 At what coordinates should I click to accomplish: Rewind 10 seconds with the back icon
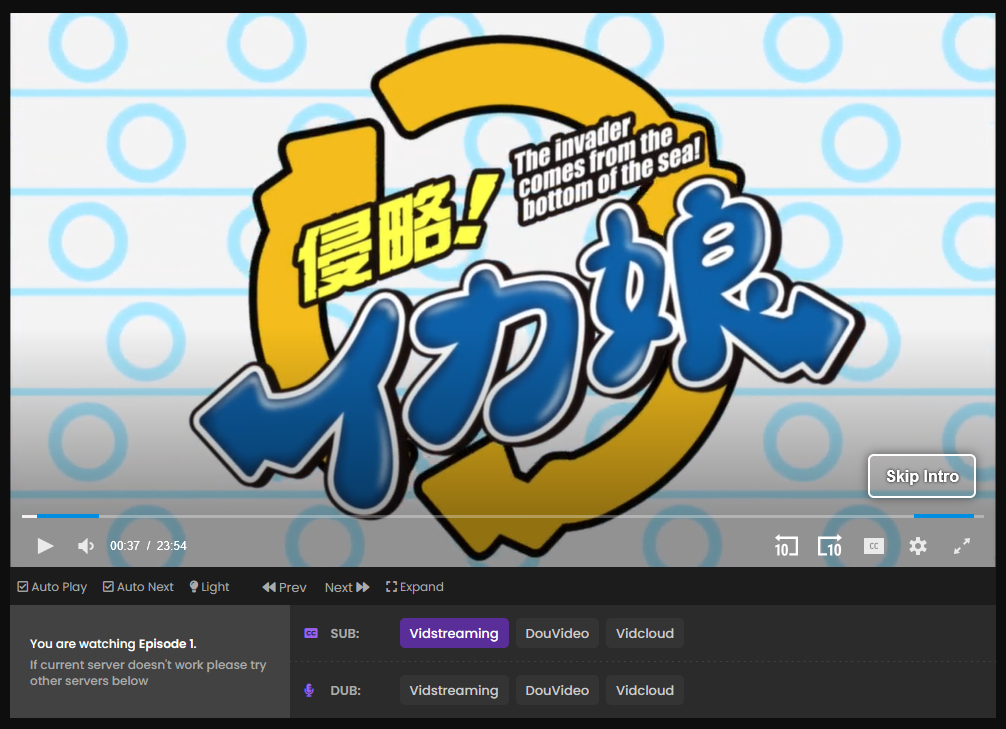[786, 546]
